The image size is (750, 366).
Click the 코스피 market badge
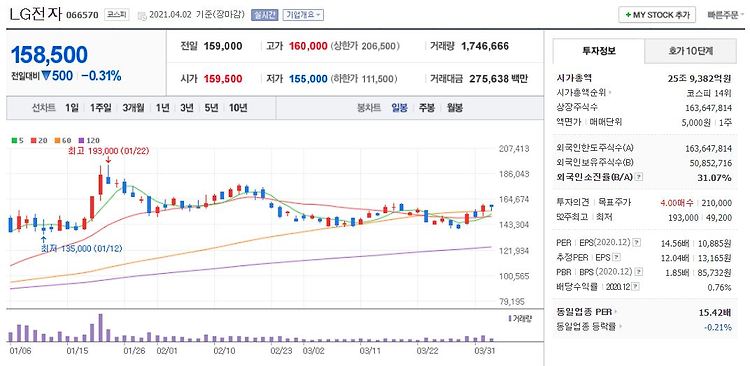click(x=117, y=15)
